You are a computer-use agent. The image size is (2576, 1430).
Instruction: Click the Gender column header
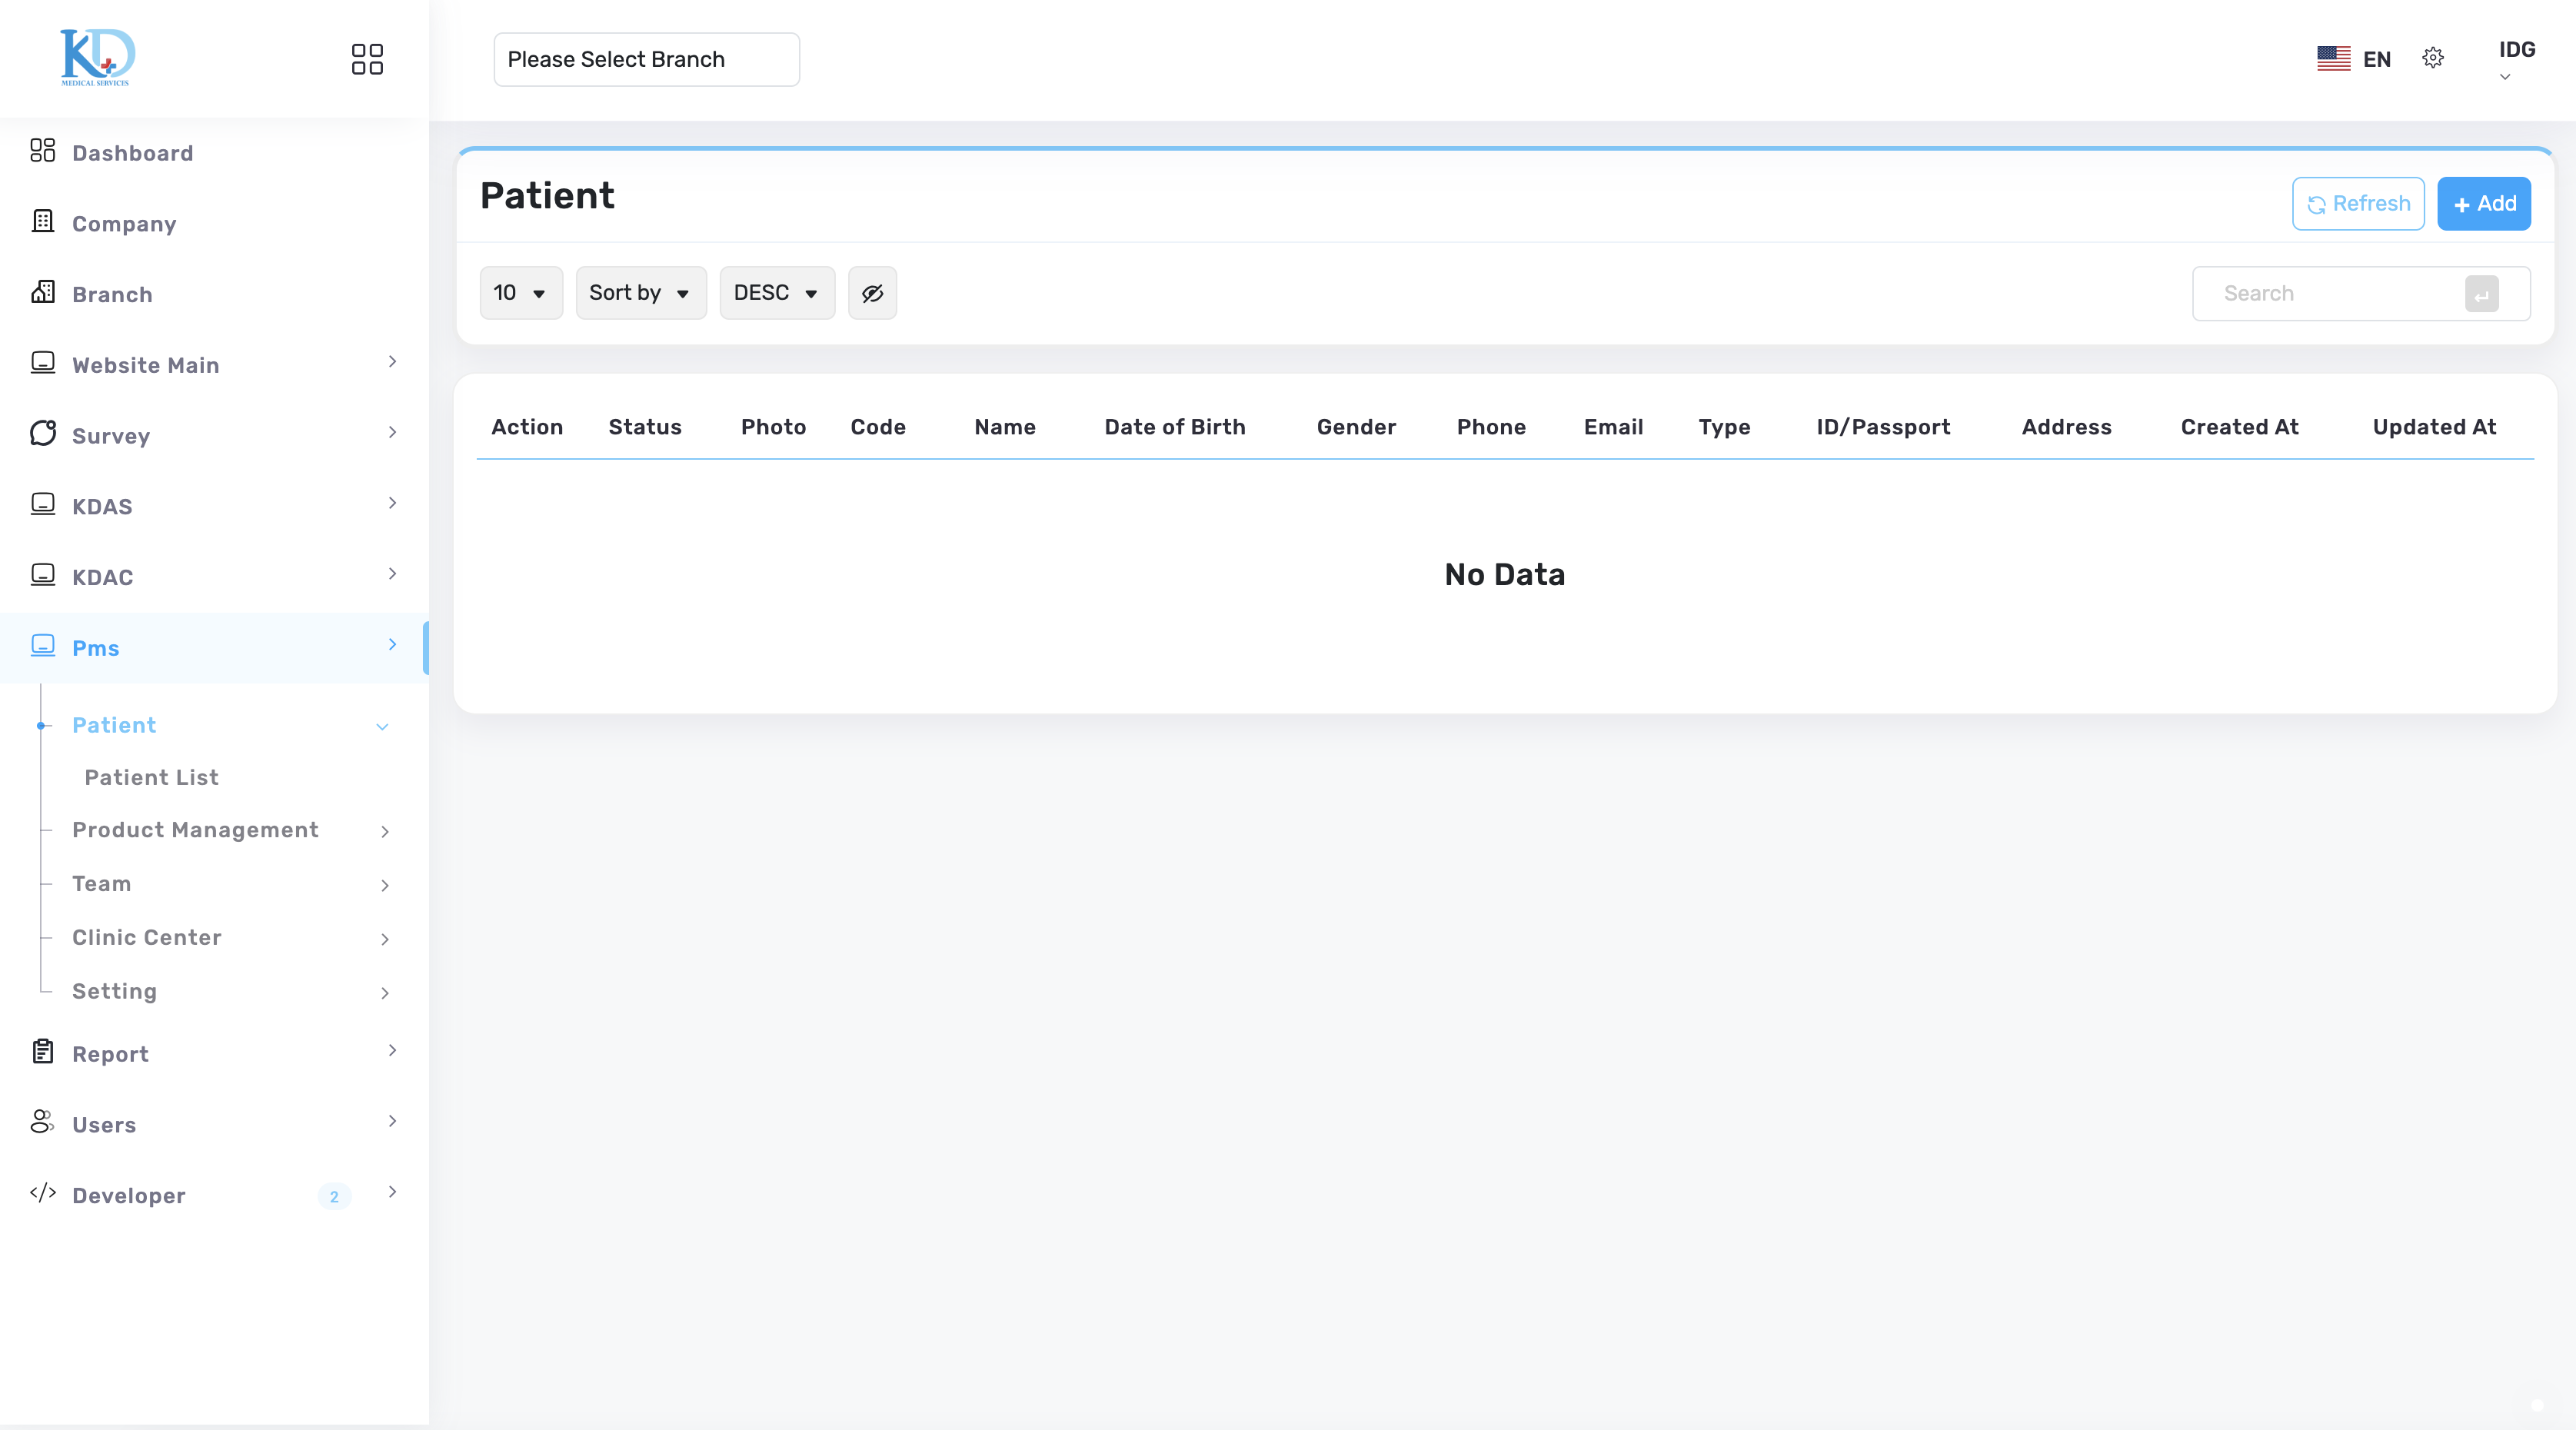[1356, 428]
